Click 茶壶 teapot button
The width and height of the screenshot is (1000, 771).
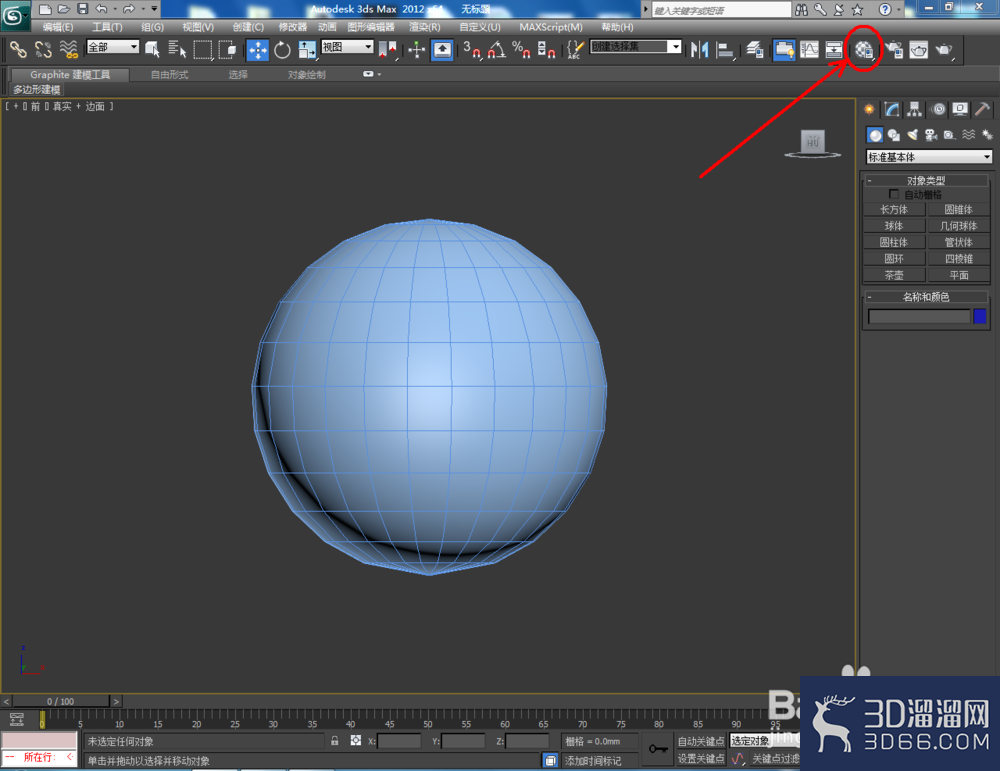click(x=893, y=275)
